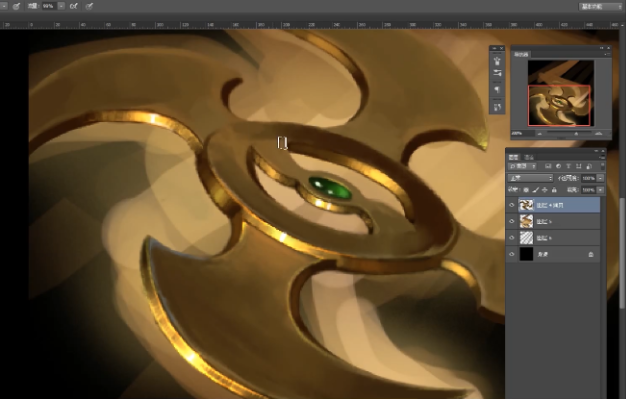This screenshot has height=399, width=626.
Task: Toggle the layer filtering on/off switch
Action: (602, 166)
